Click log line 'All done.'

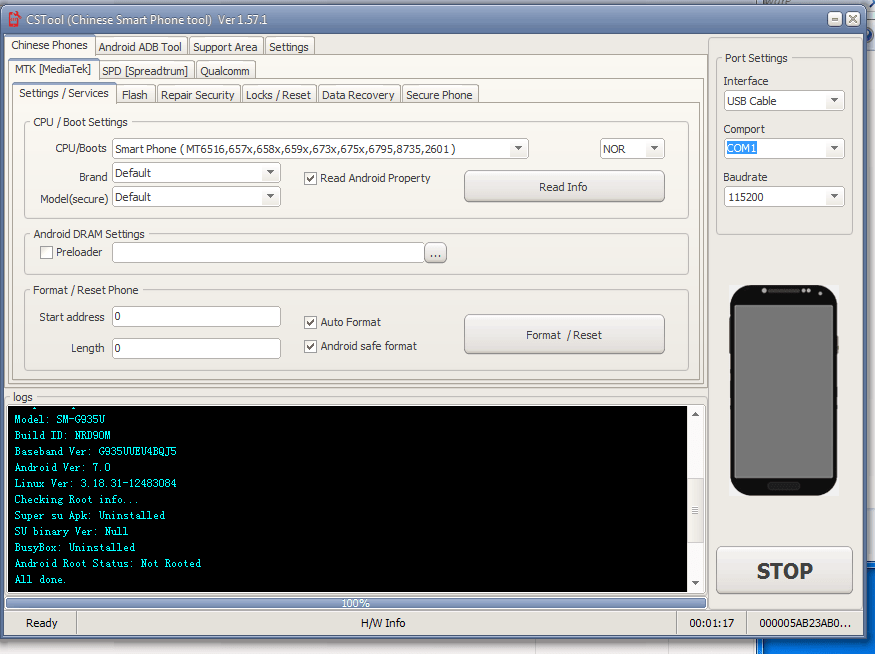[x=40, y=579]
